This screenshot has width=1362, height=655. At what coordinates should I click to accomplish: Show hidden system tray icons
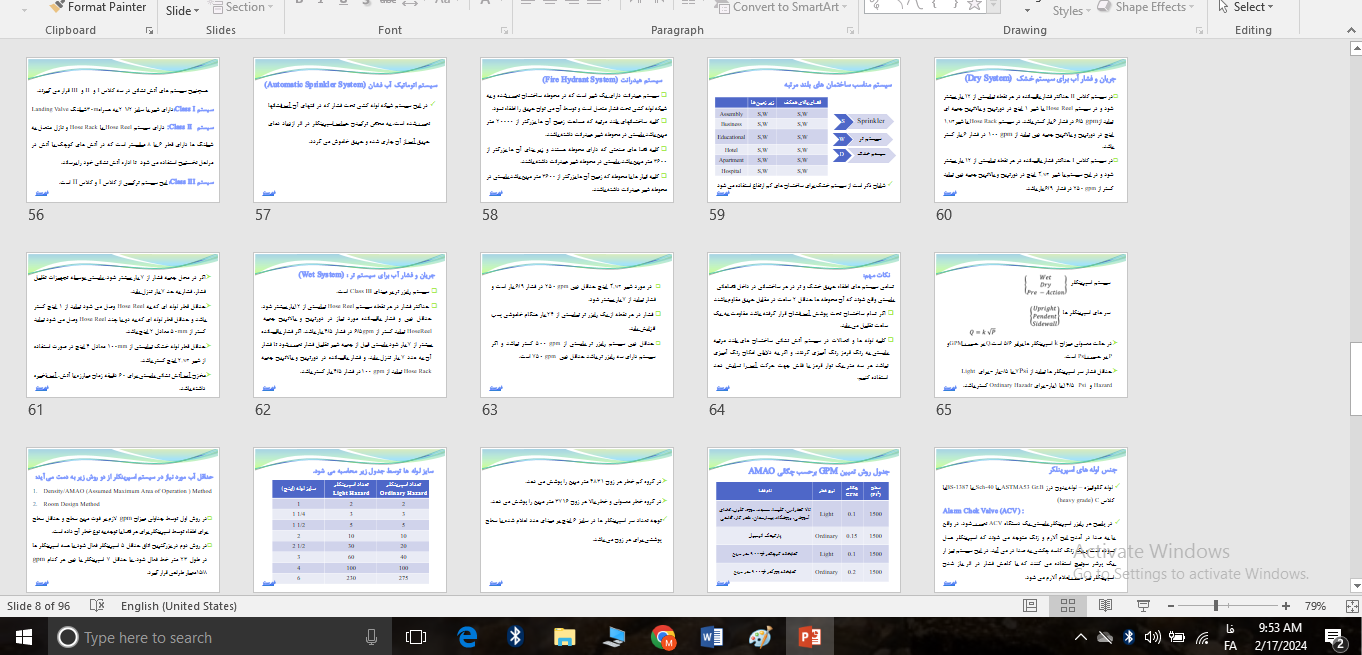pos(1079,637)
